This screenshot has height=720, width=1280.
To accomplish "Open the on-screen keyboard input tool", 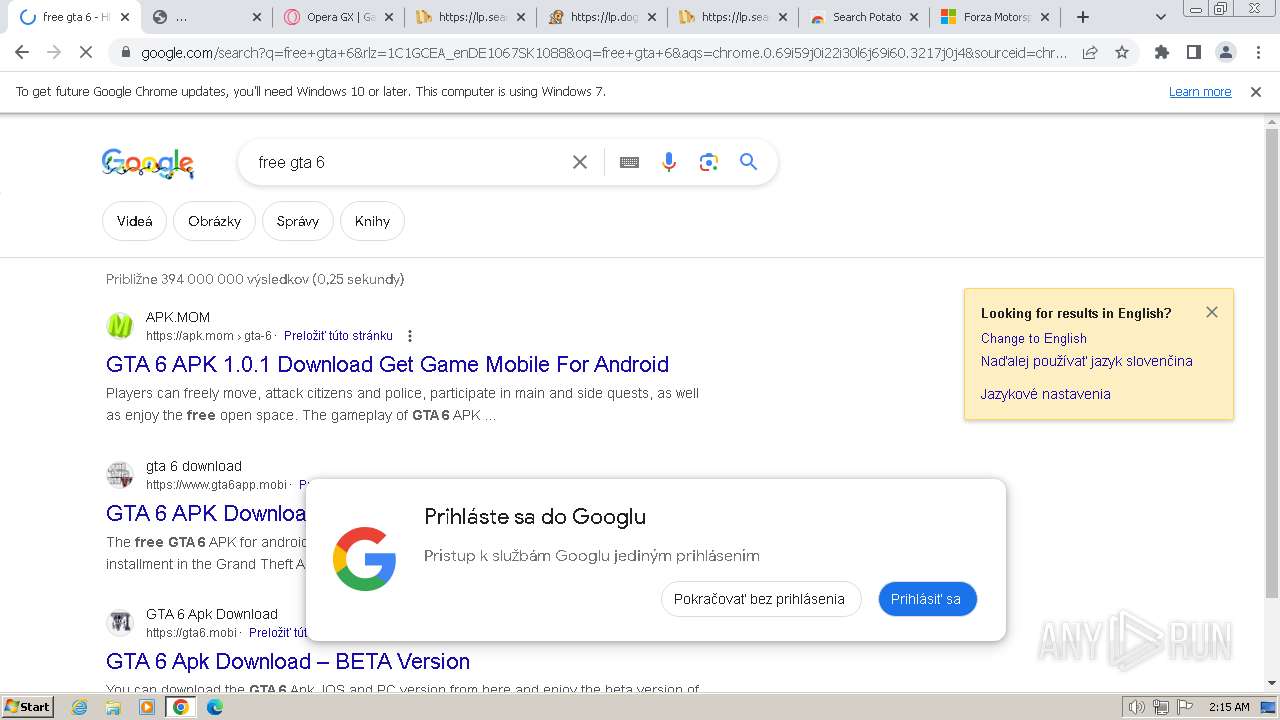I will tap(629, 162).
